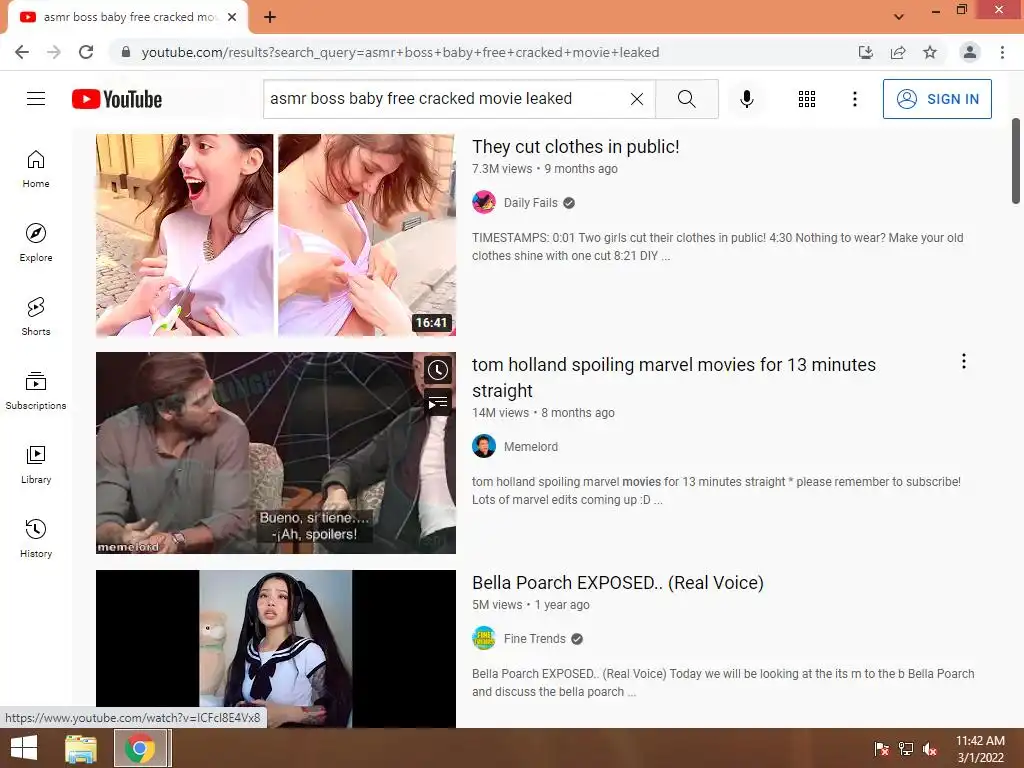Click Chrome icon in taskbar
The image size is (1024, 768).
coord(140,748)
